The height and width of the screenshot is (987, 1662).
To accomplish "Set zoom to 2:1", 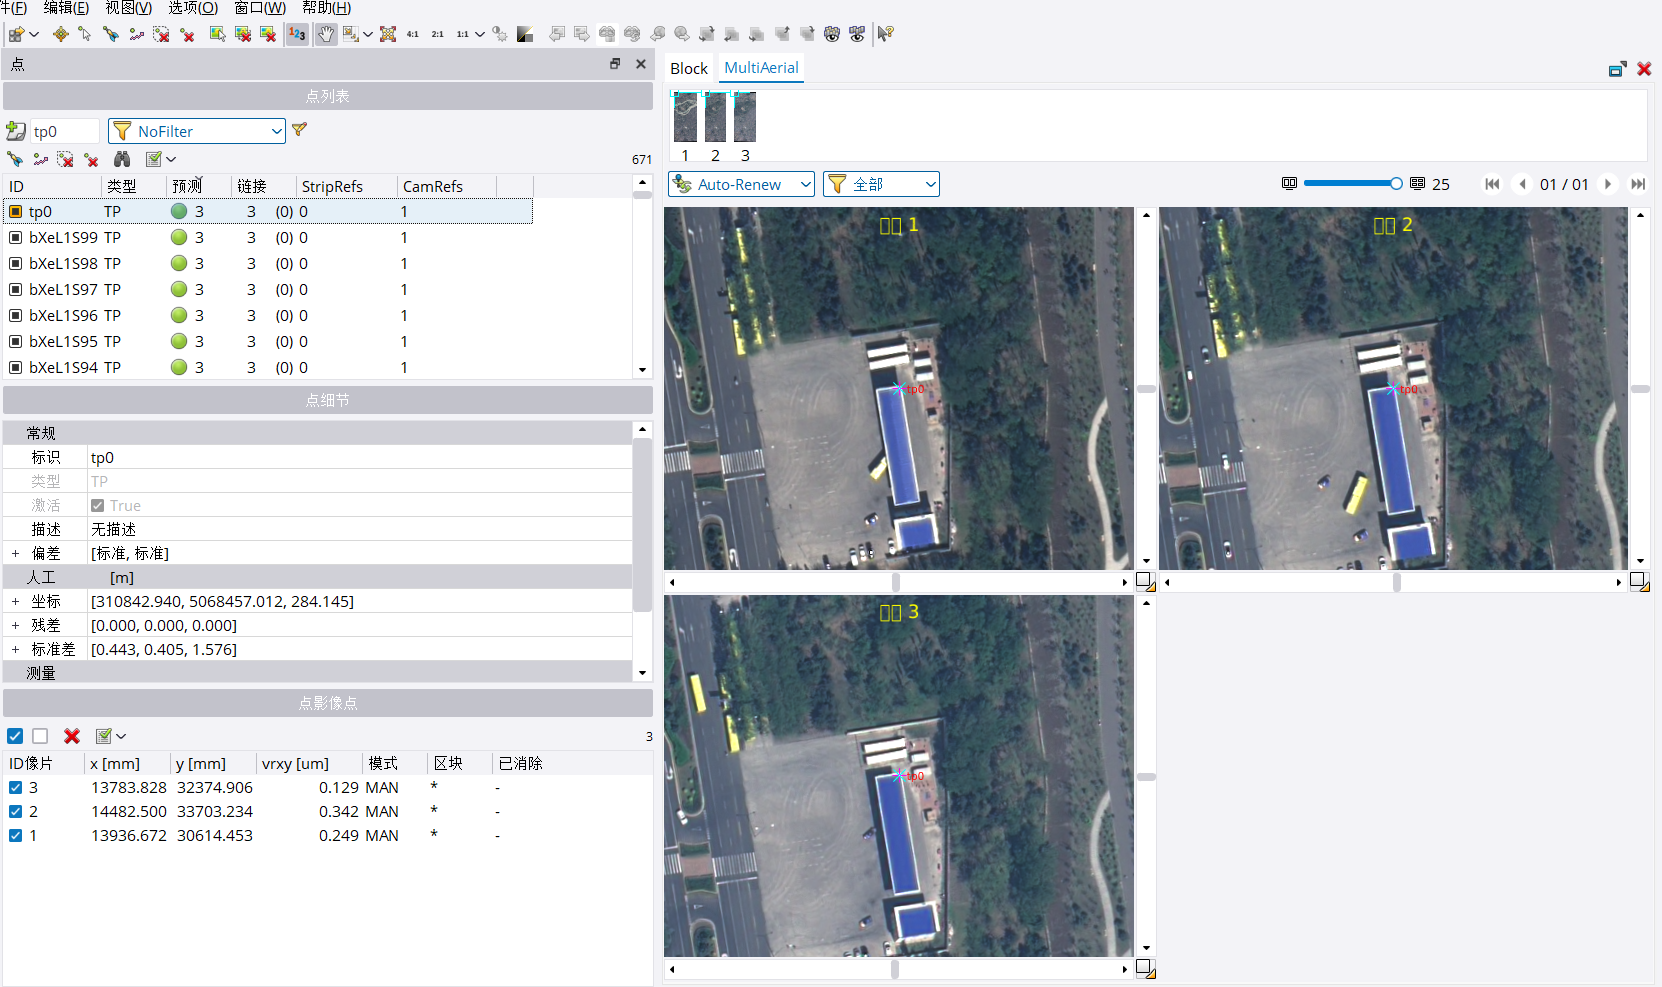I will [x=438, y=34].
